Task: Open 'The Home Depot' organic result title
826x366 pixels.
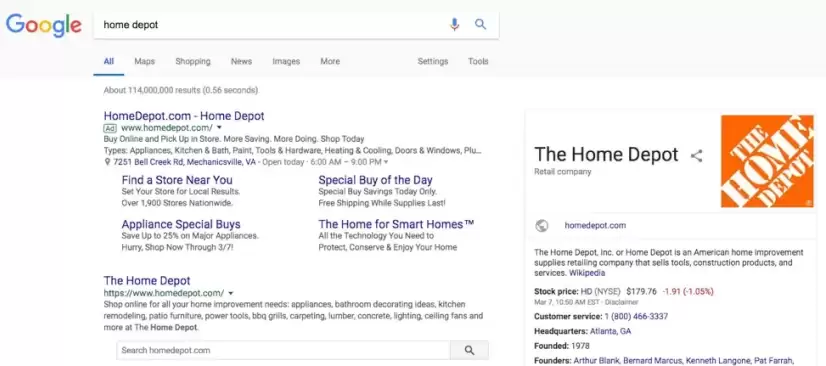Action: tap(147, 281)
